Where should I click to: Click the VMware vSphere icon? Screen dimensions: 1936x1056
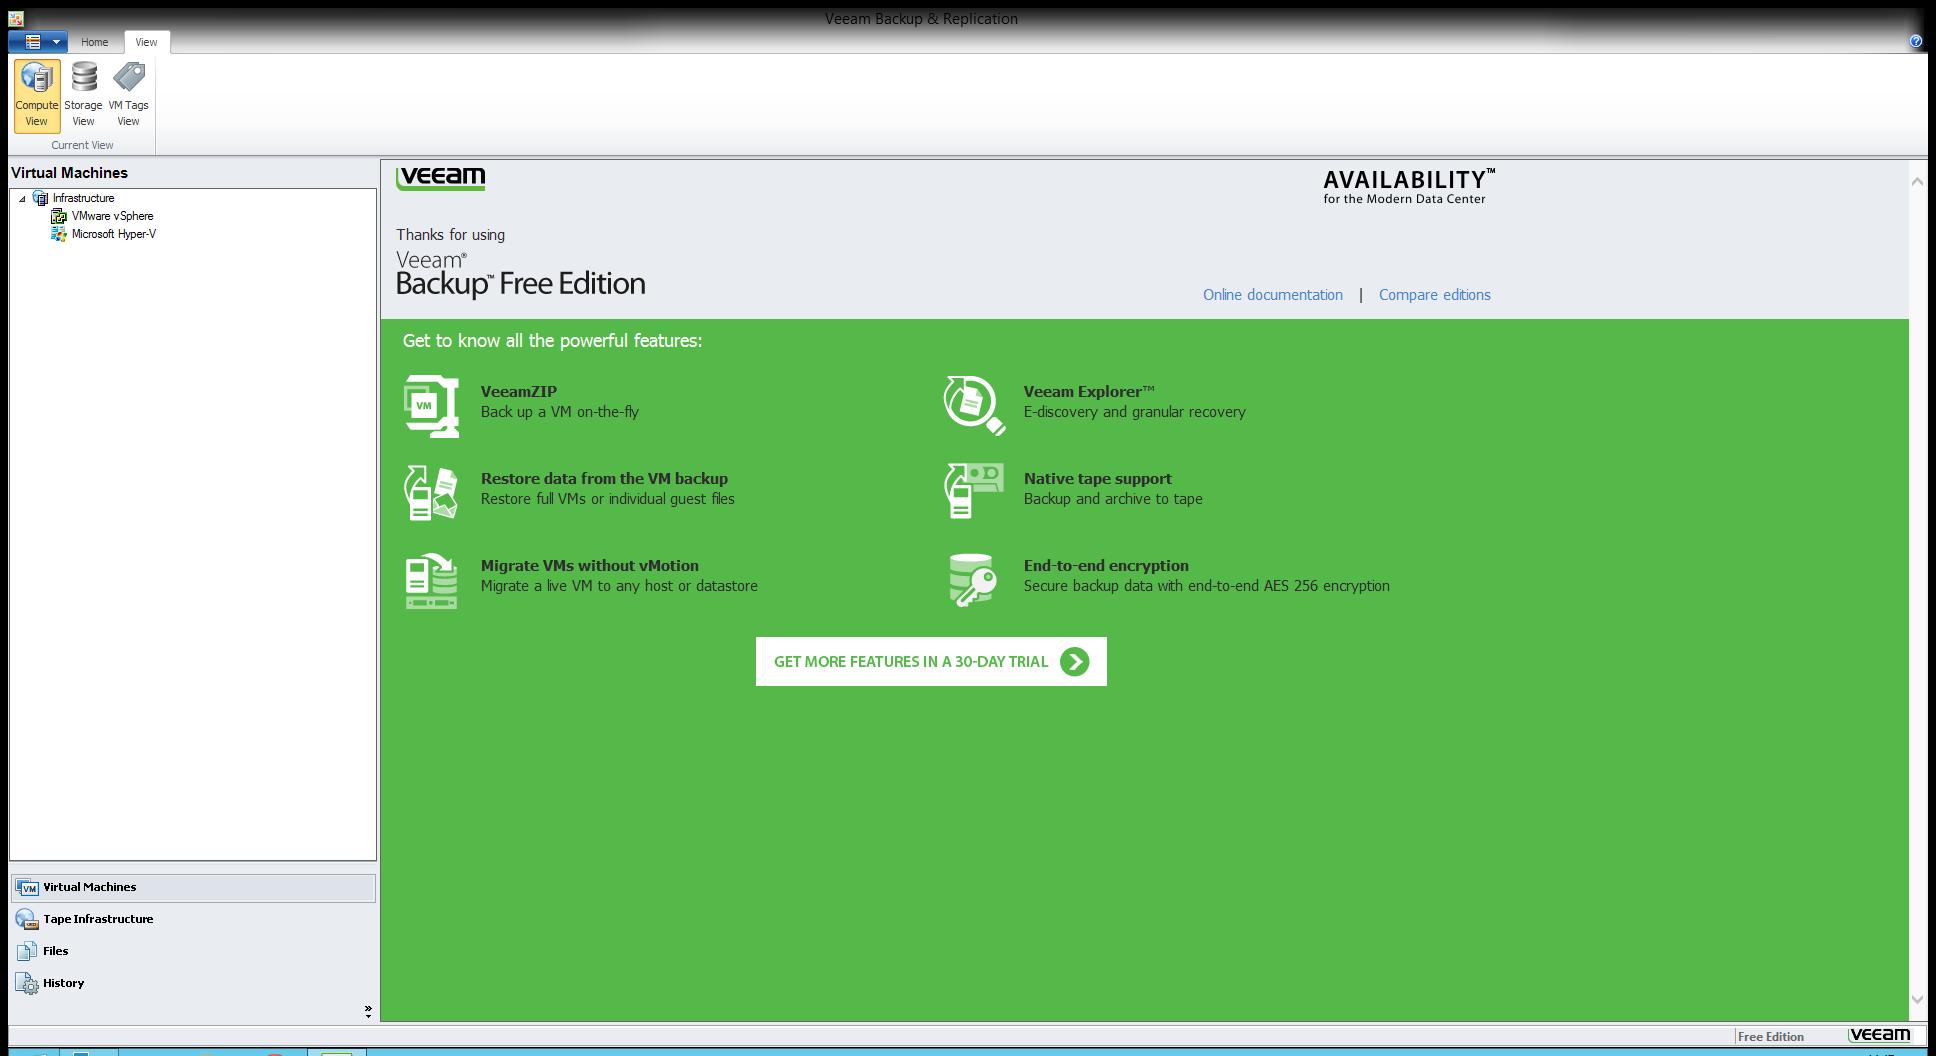pos(59,216)
